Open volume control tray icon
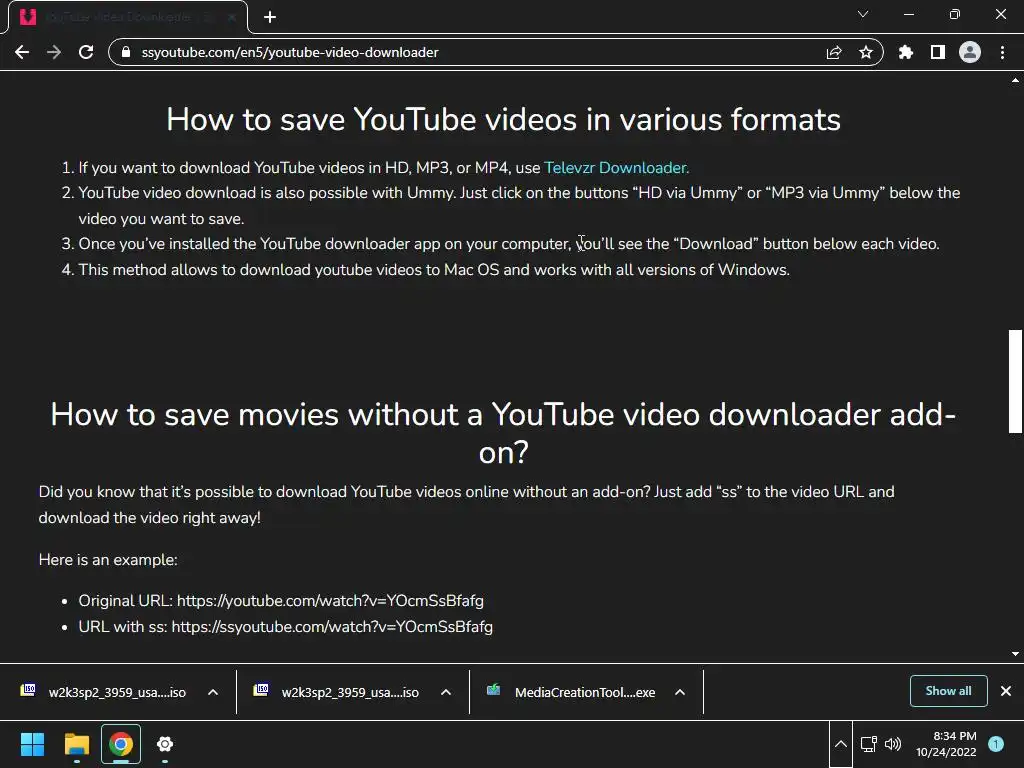The image size is (1024, 768). click(893, 744)
